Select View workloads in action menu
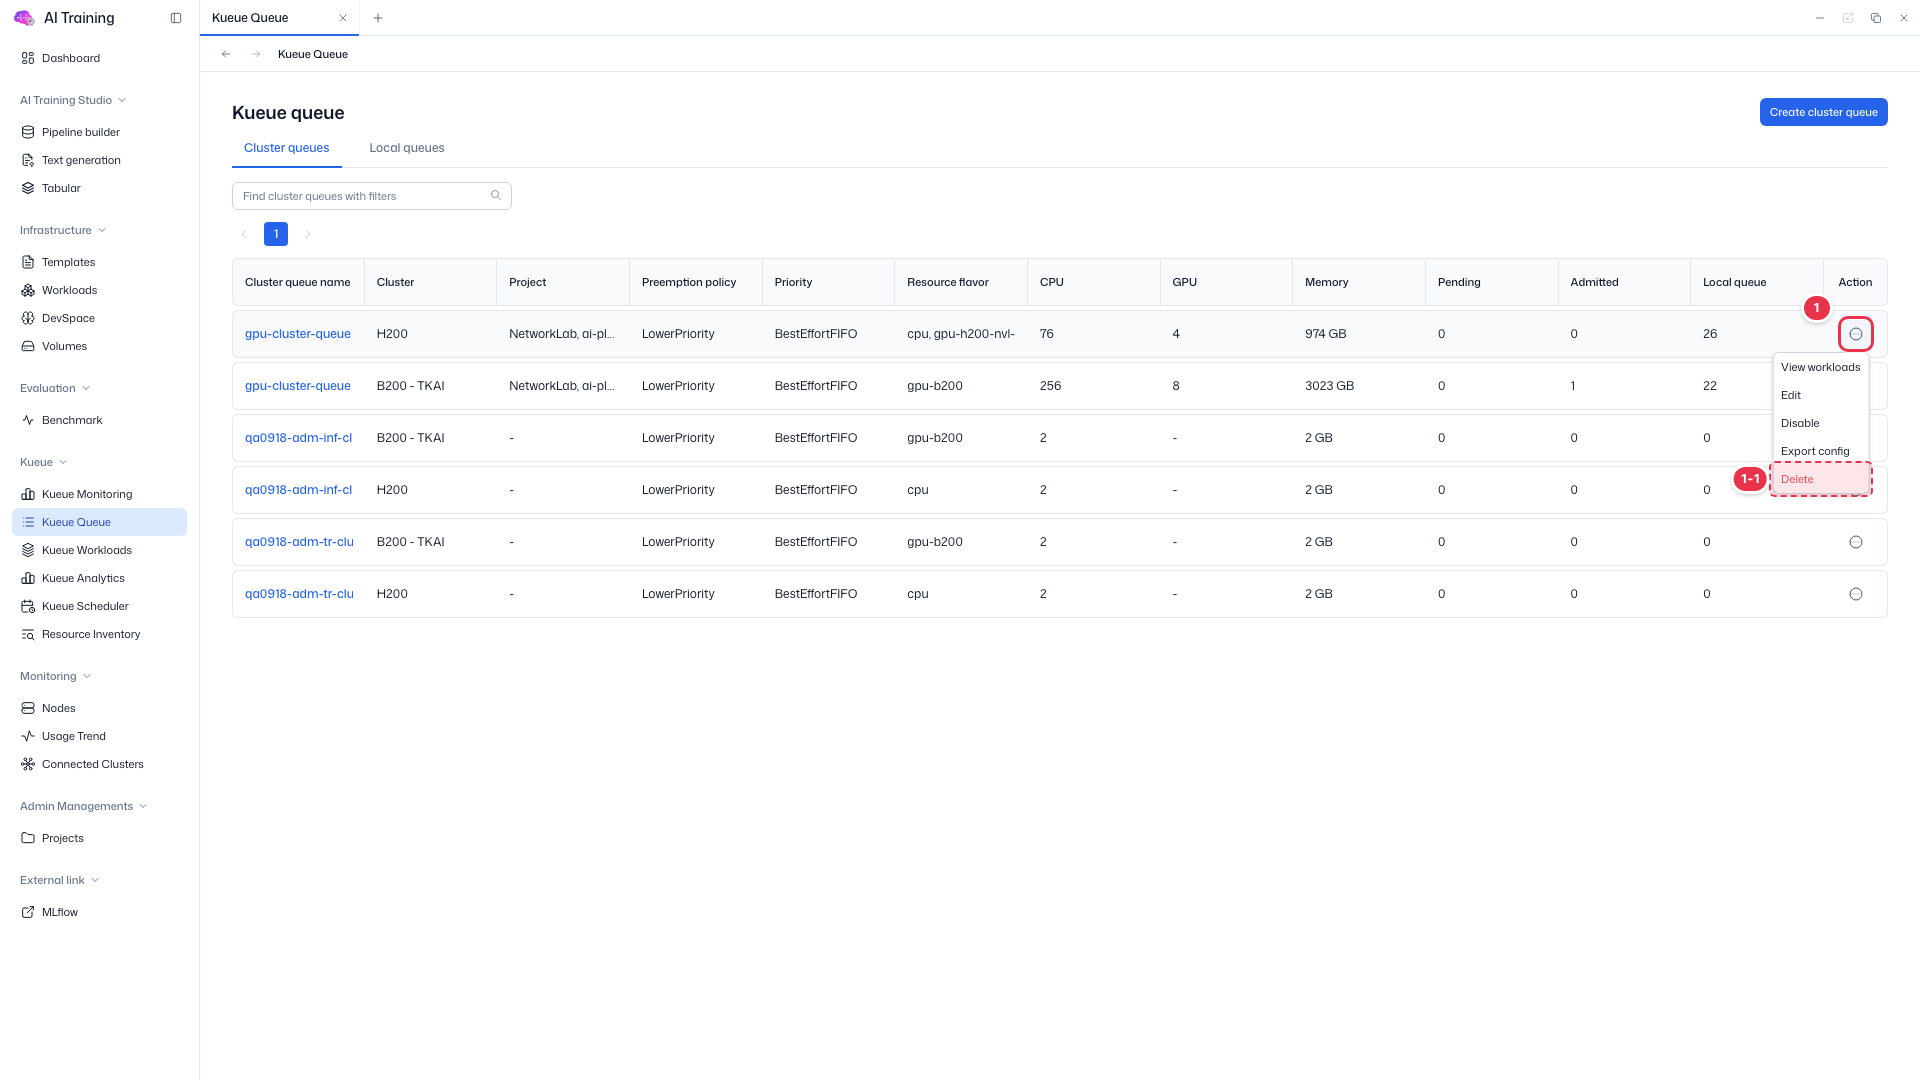The width and height of the screenshot is (1920, 1080). point(1820,367)
